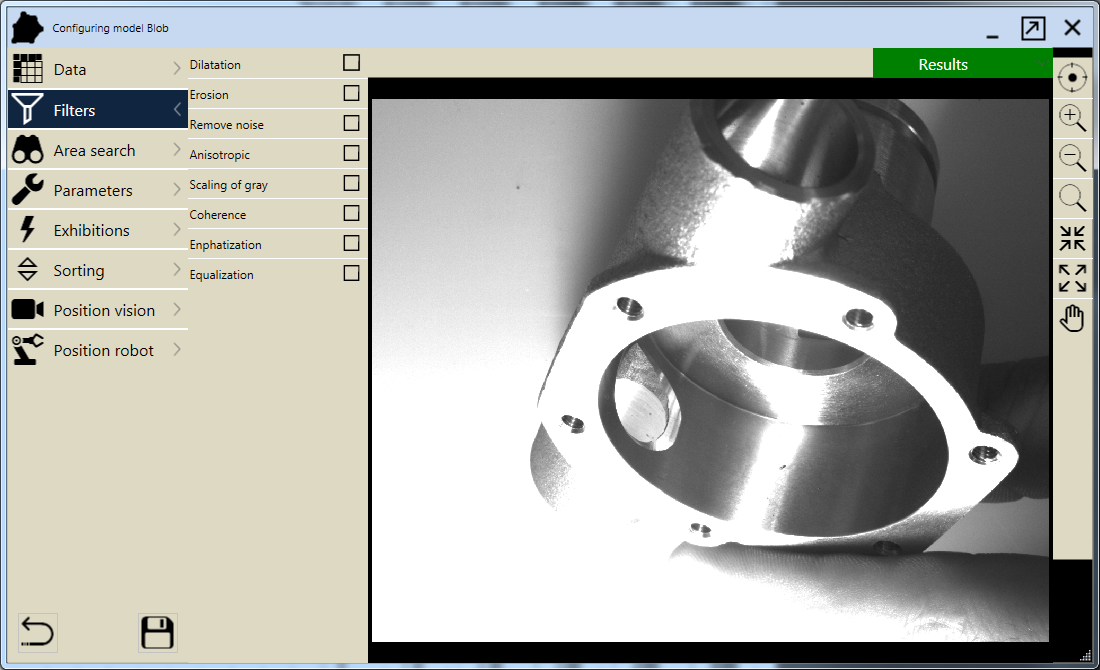Click the Data grid icon
Screen dimensions: 1100x670
[27, 69]
